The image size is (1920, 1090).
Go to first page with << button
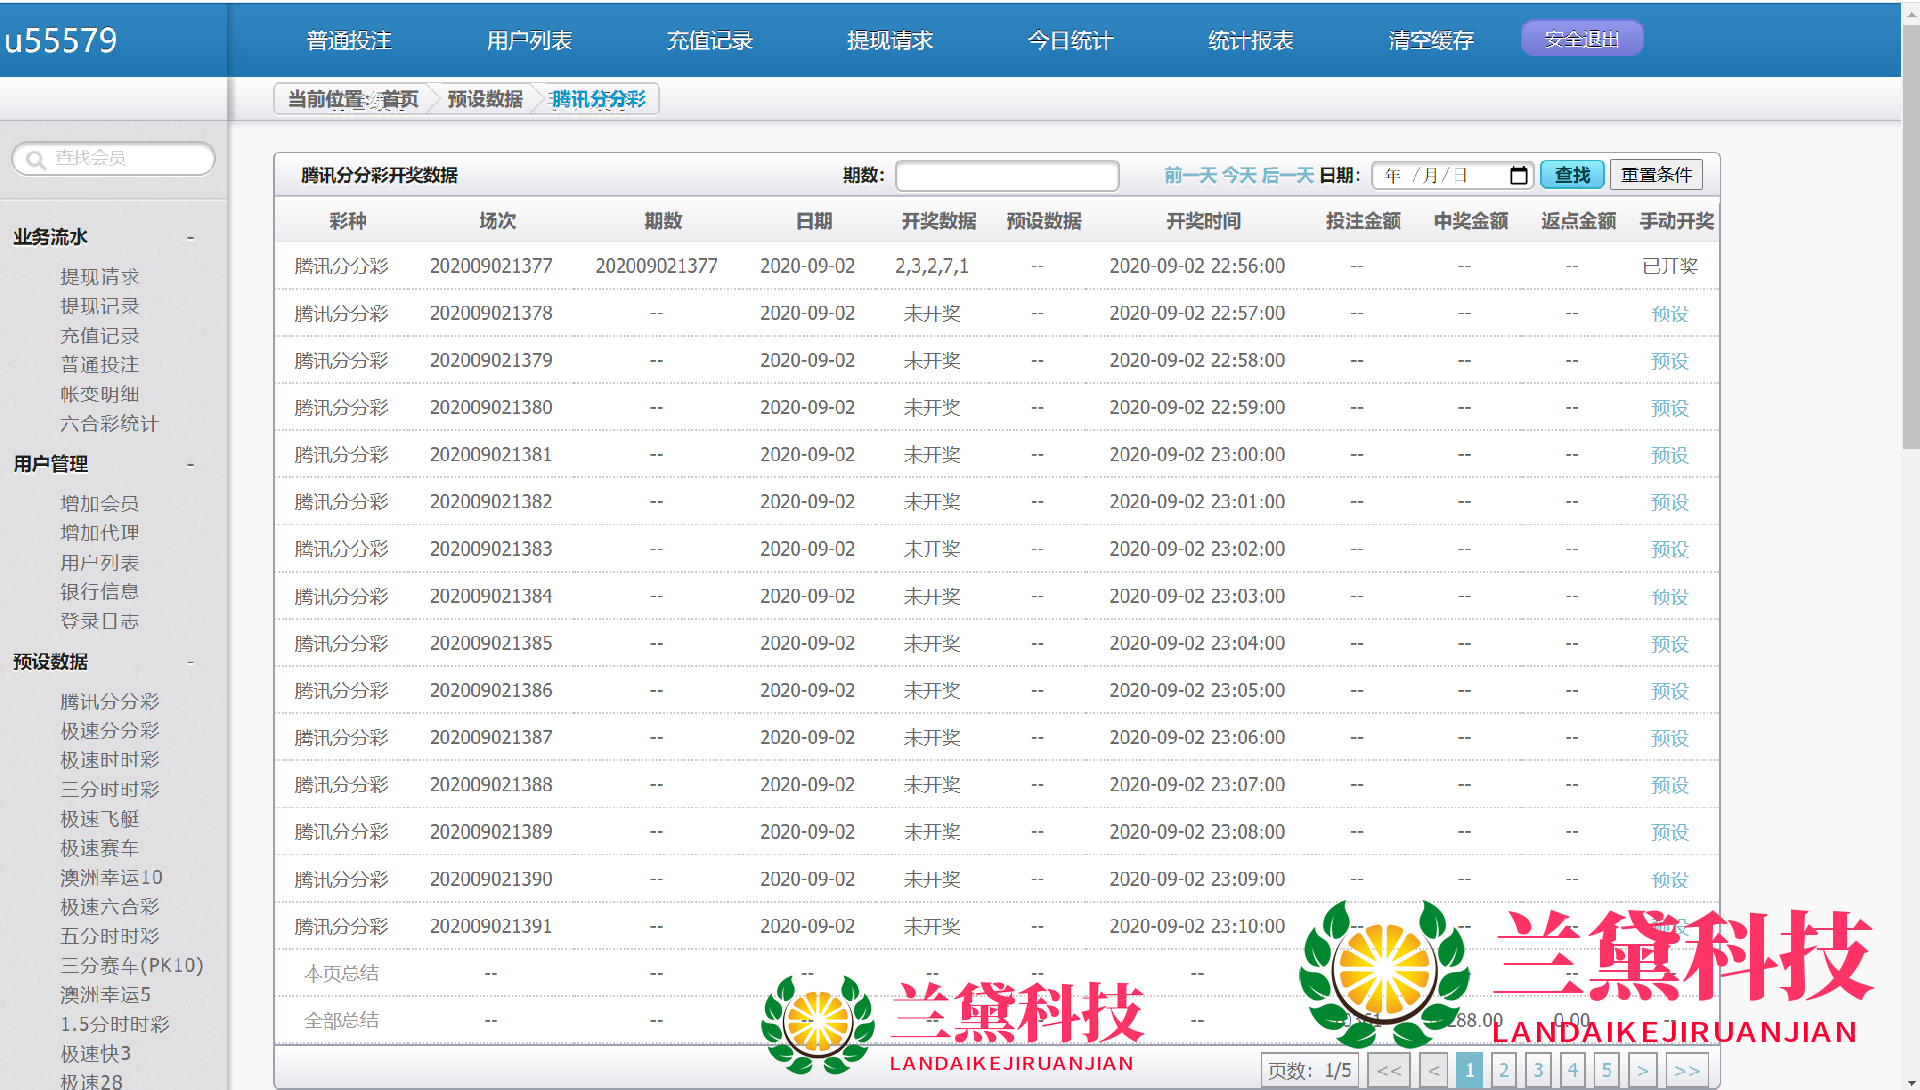pyautogui.click(x=1389, y=1070)
